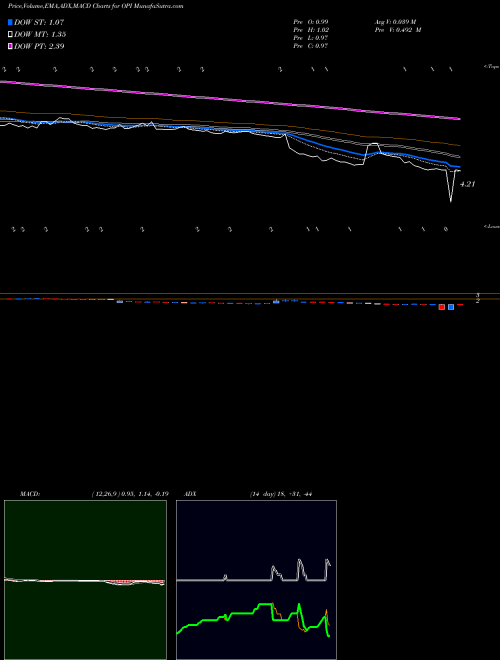Image resolution: width=500 pixels, height=660 pixels.
Task: Click the magenta DOW PT legend swatch
Action: (x=10, y=47)
